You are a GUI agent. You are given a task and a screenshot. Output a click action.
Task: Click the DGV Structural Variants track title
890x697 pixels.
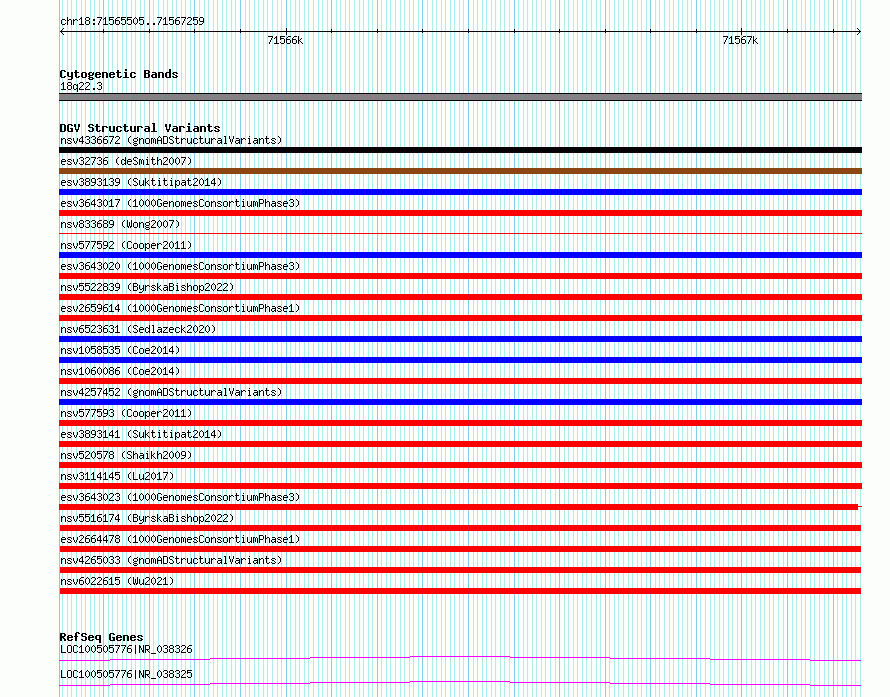click(x=140, y=128)
